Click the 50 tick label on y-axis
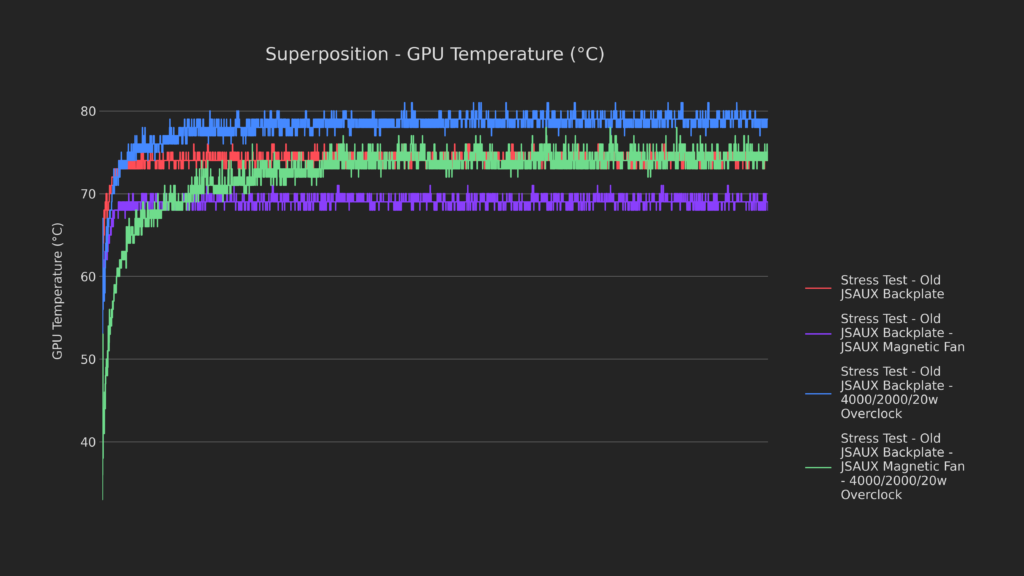 (x=89, y=359)
